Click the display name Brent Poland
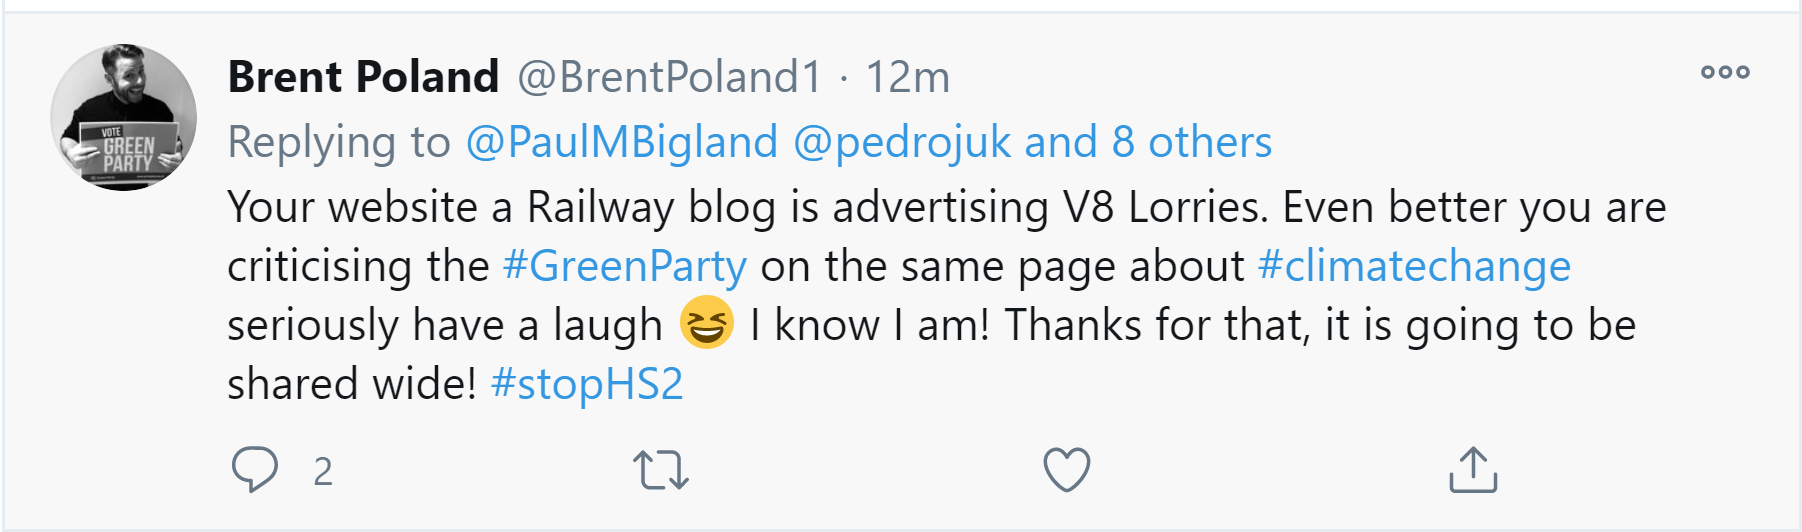This screenshot has height=532, width=1802. (x=363, y=77)
